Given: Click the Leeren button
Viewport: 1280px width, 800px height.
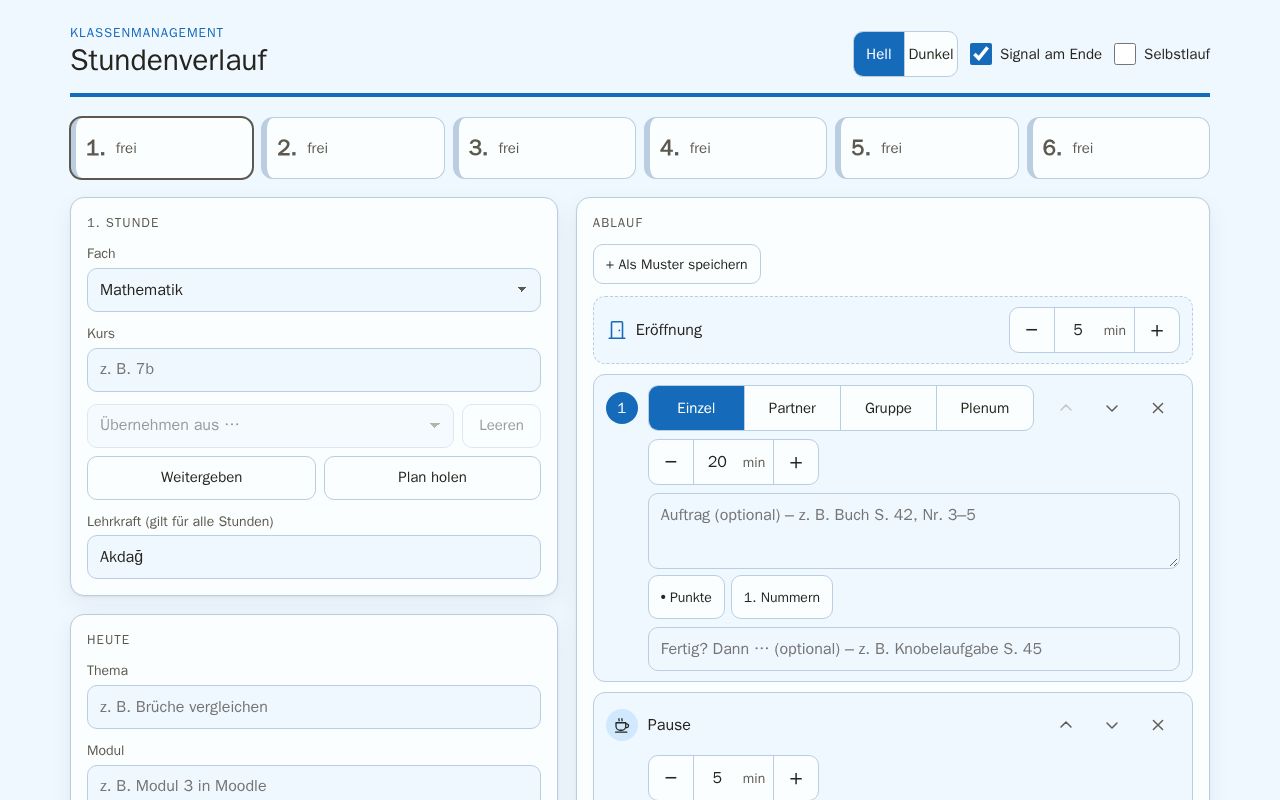Looking at the screenshot, I should [x=501, y=426].
